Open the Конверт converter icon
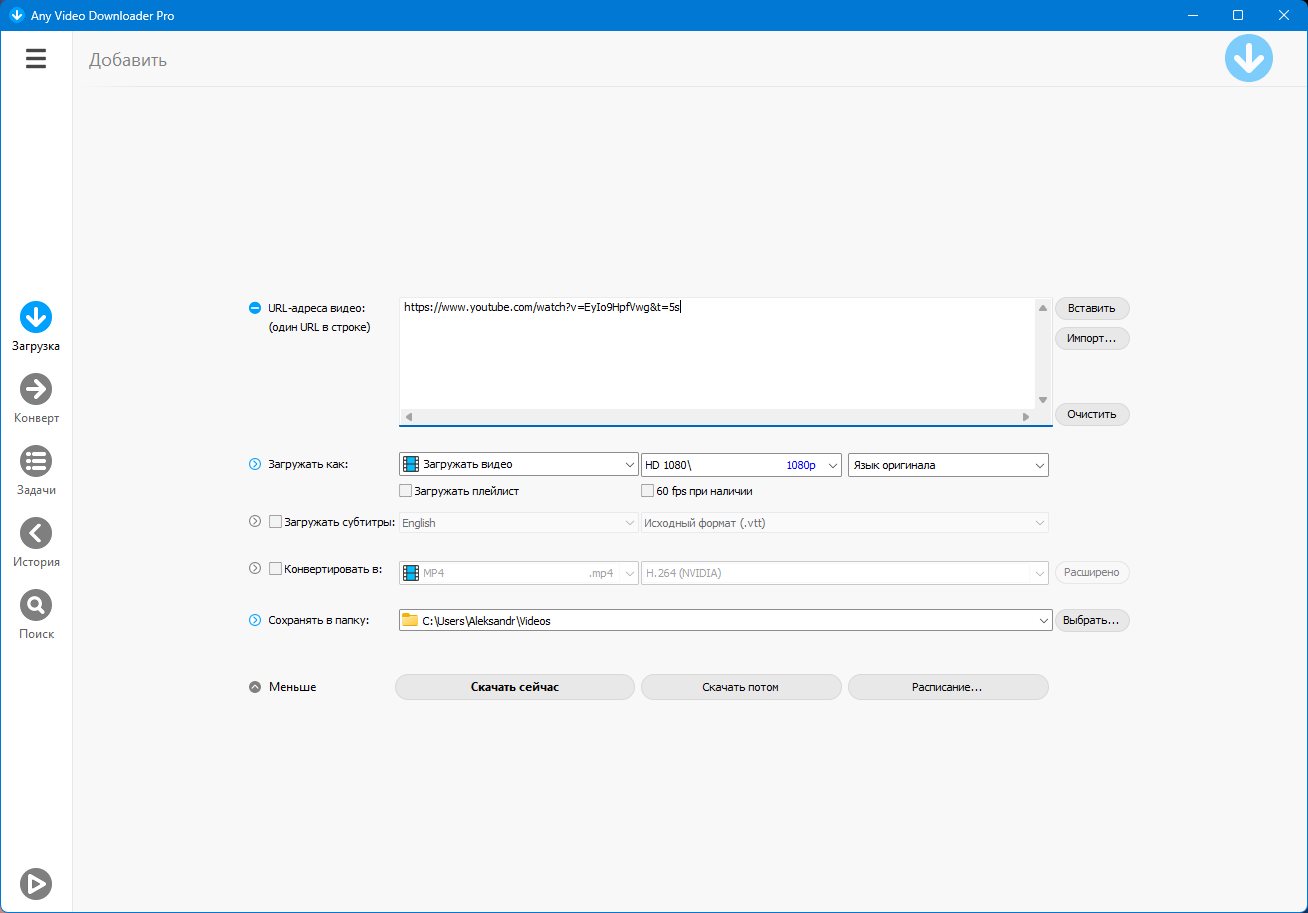1308x913 pixels. pos(36,390)
